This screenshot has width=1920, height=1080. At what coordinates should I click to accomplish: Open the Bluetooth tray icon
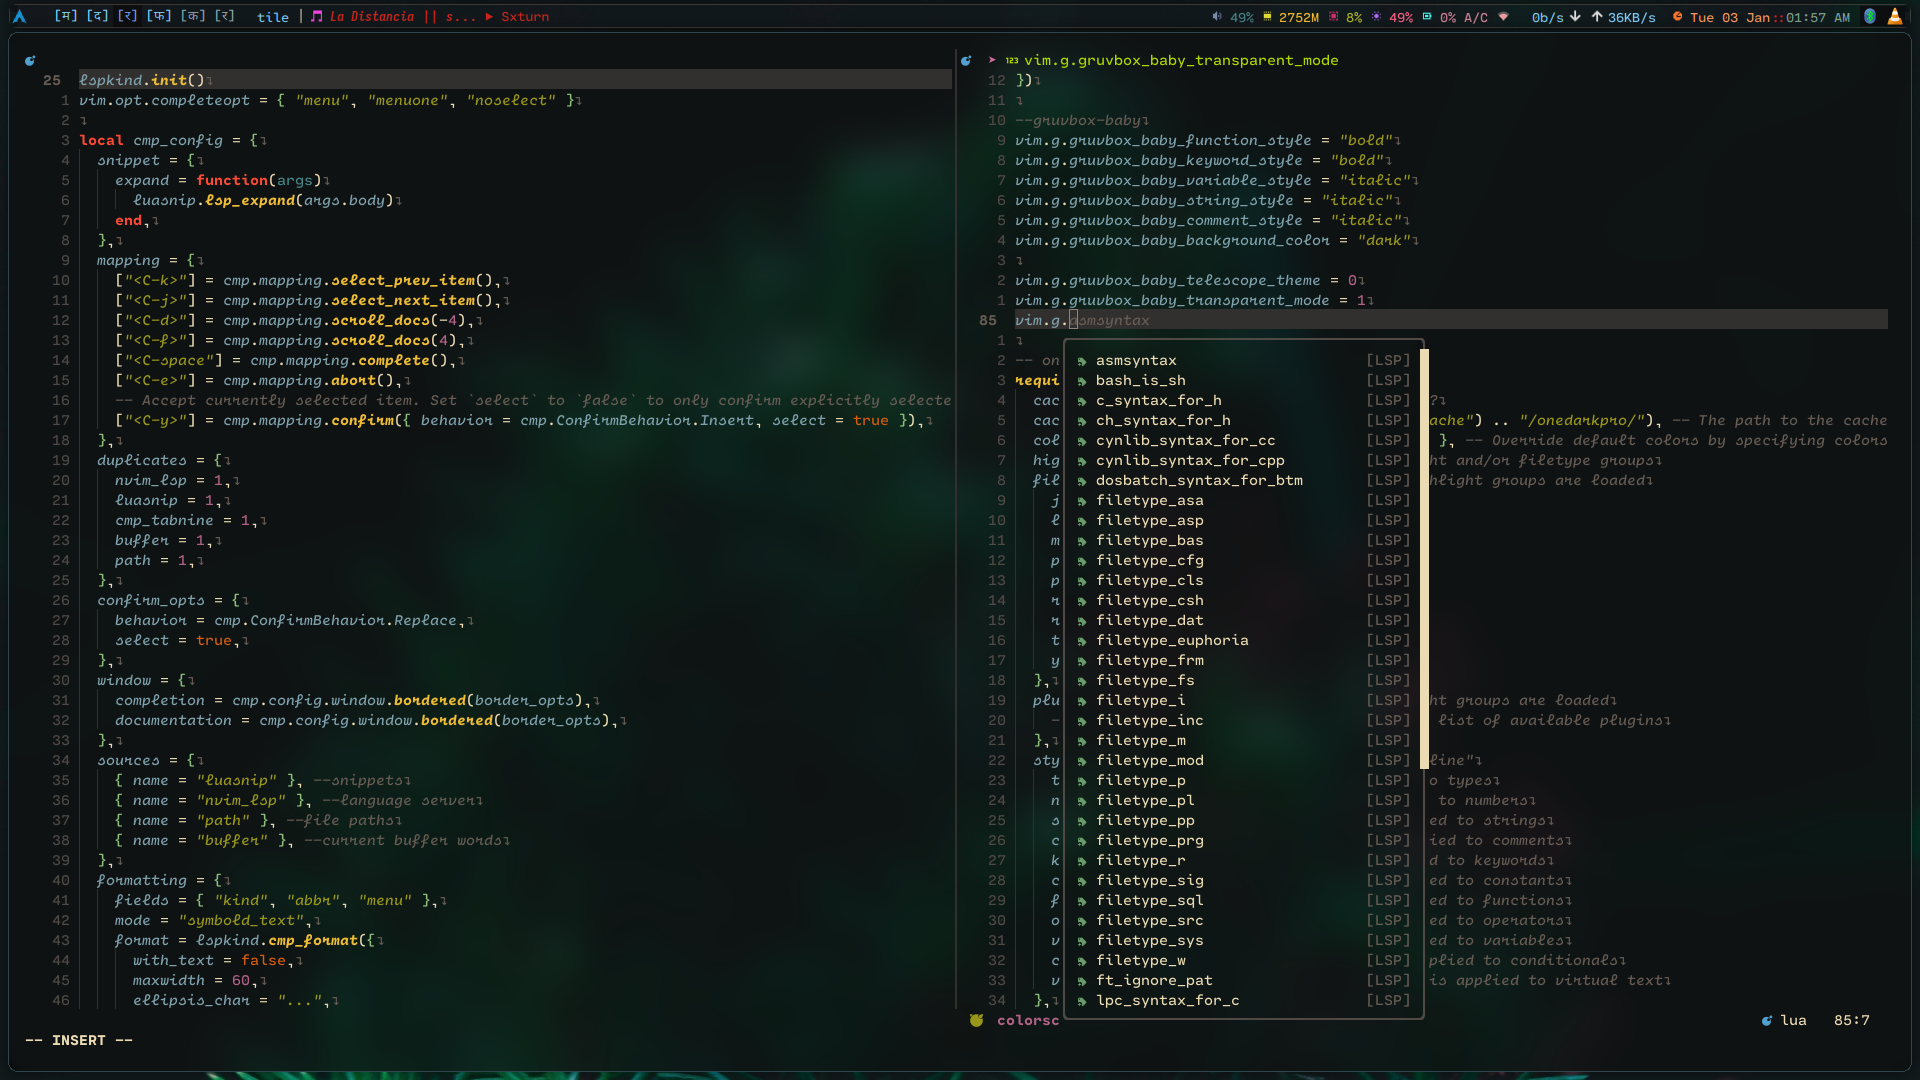(1869, 17)
